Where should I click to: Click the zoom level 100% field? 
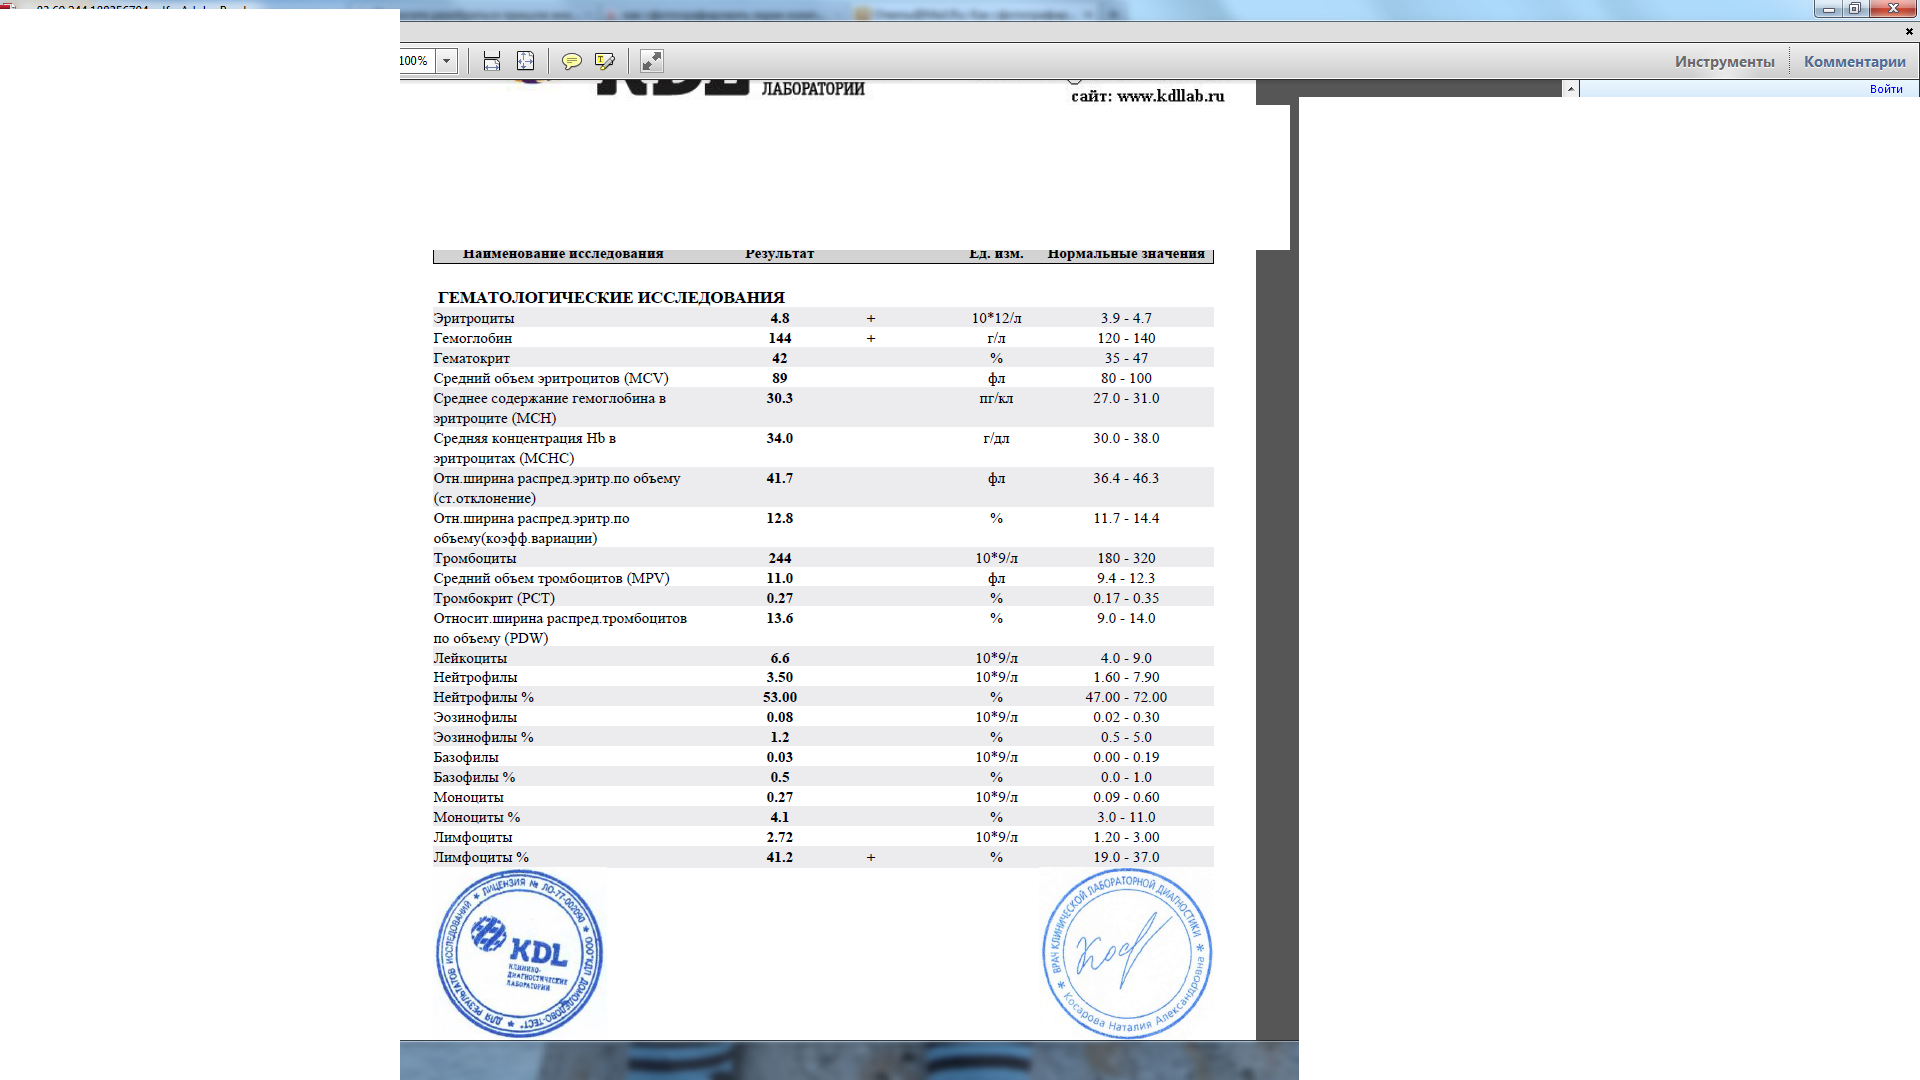[415, 61]
